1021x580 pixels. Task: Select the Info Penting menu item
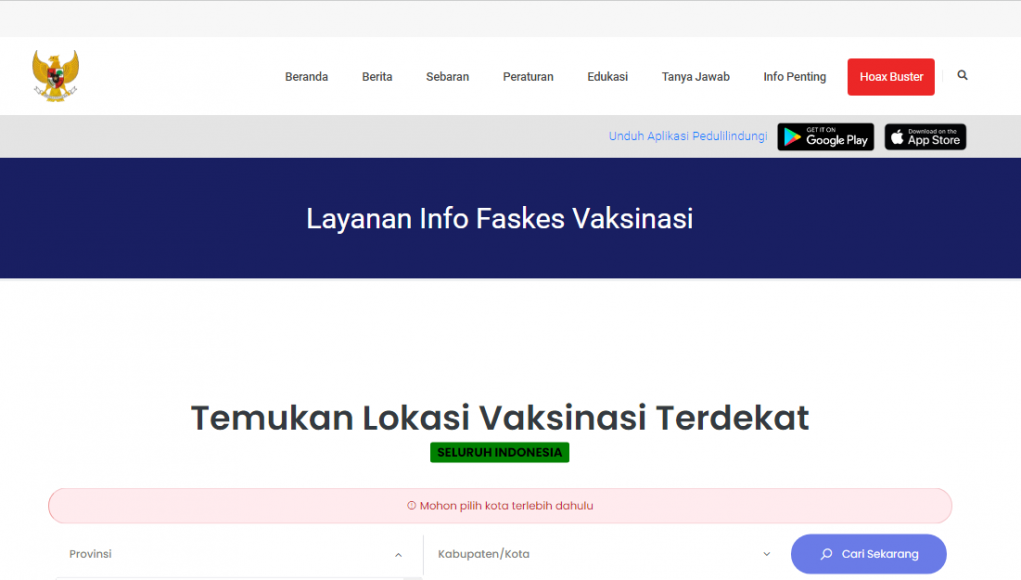click(x=794, y=77)
